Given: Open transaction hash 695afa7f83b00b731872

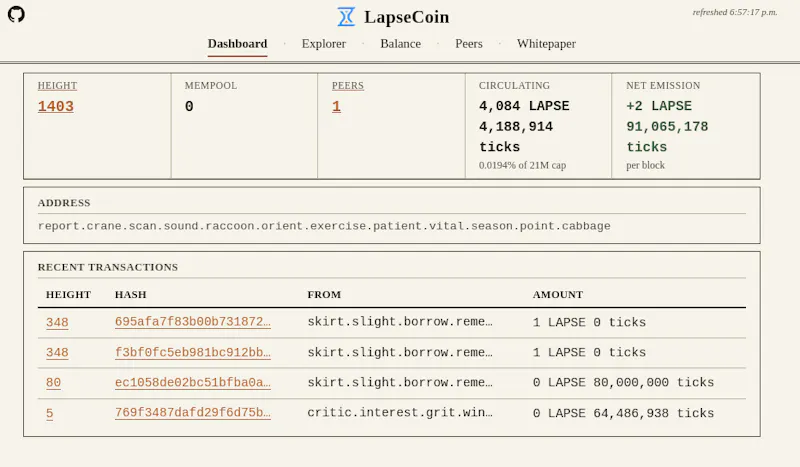Looking at the screenshot, I should pyautogui.click(x=193, y=322).
